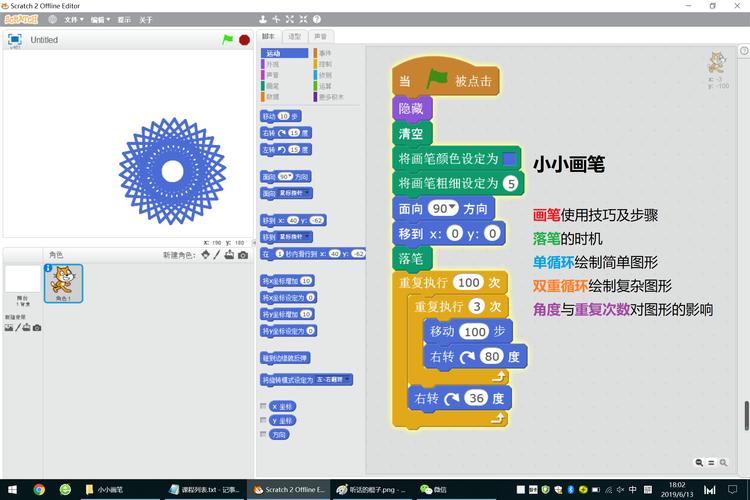The height and width of the screenshot is (500, 750).
Task: Switch to the 课程列表.txt Notepad taskbar window
Action: tap(205, 489)
